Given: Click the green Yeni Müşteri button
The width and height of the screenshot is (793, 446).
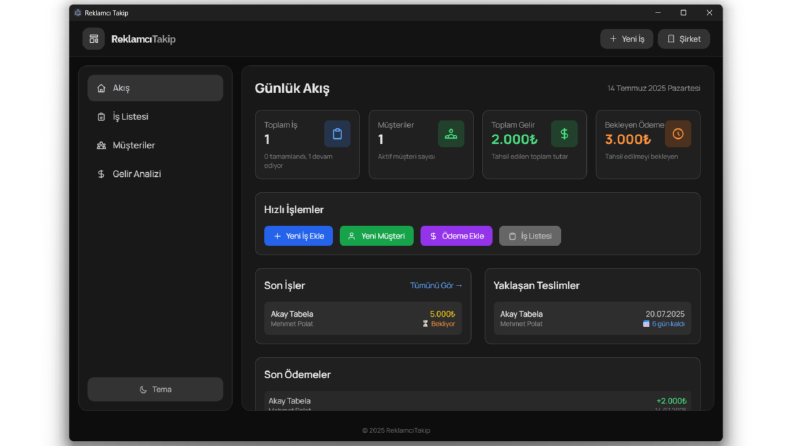Looking at the screenshot, I should pyautogui.click(x=376, y=236).
